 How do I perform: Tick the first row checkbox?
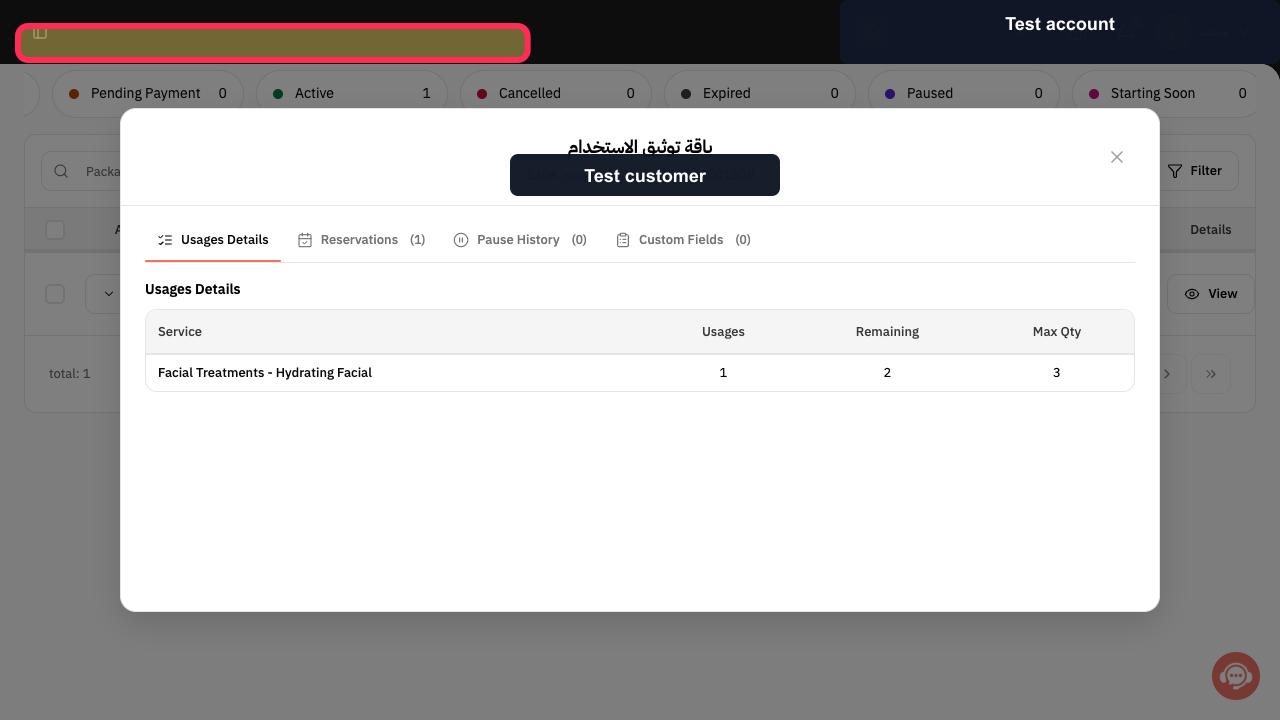coord(55,294)
